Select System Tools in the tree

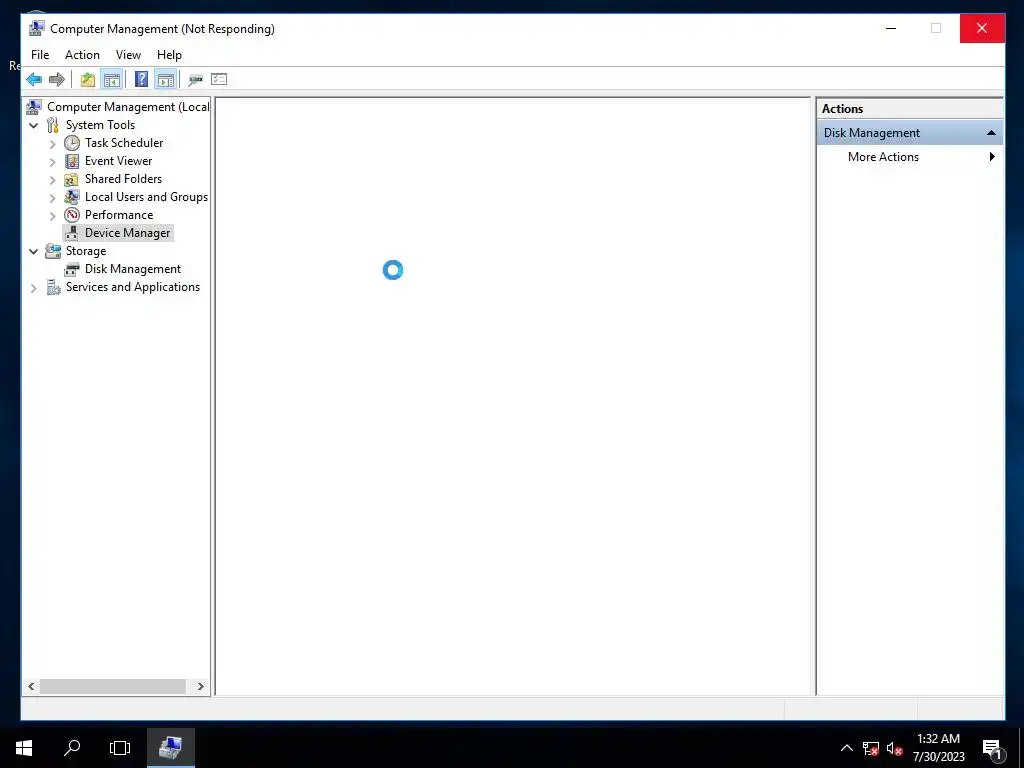[x=100, y=125]
